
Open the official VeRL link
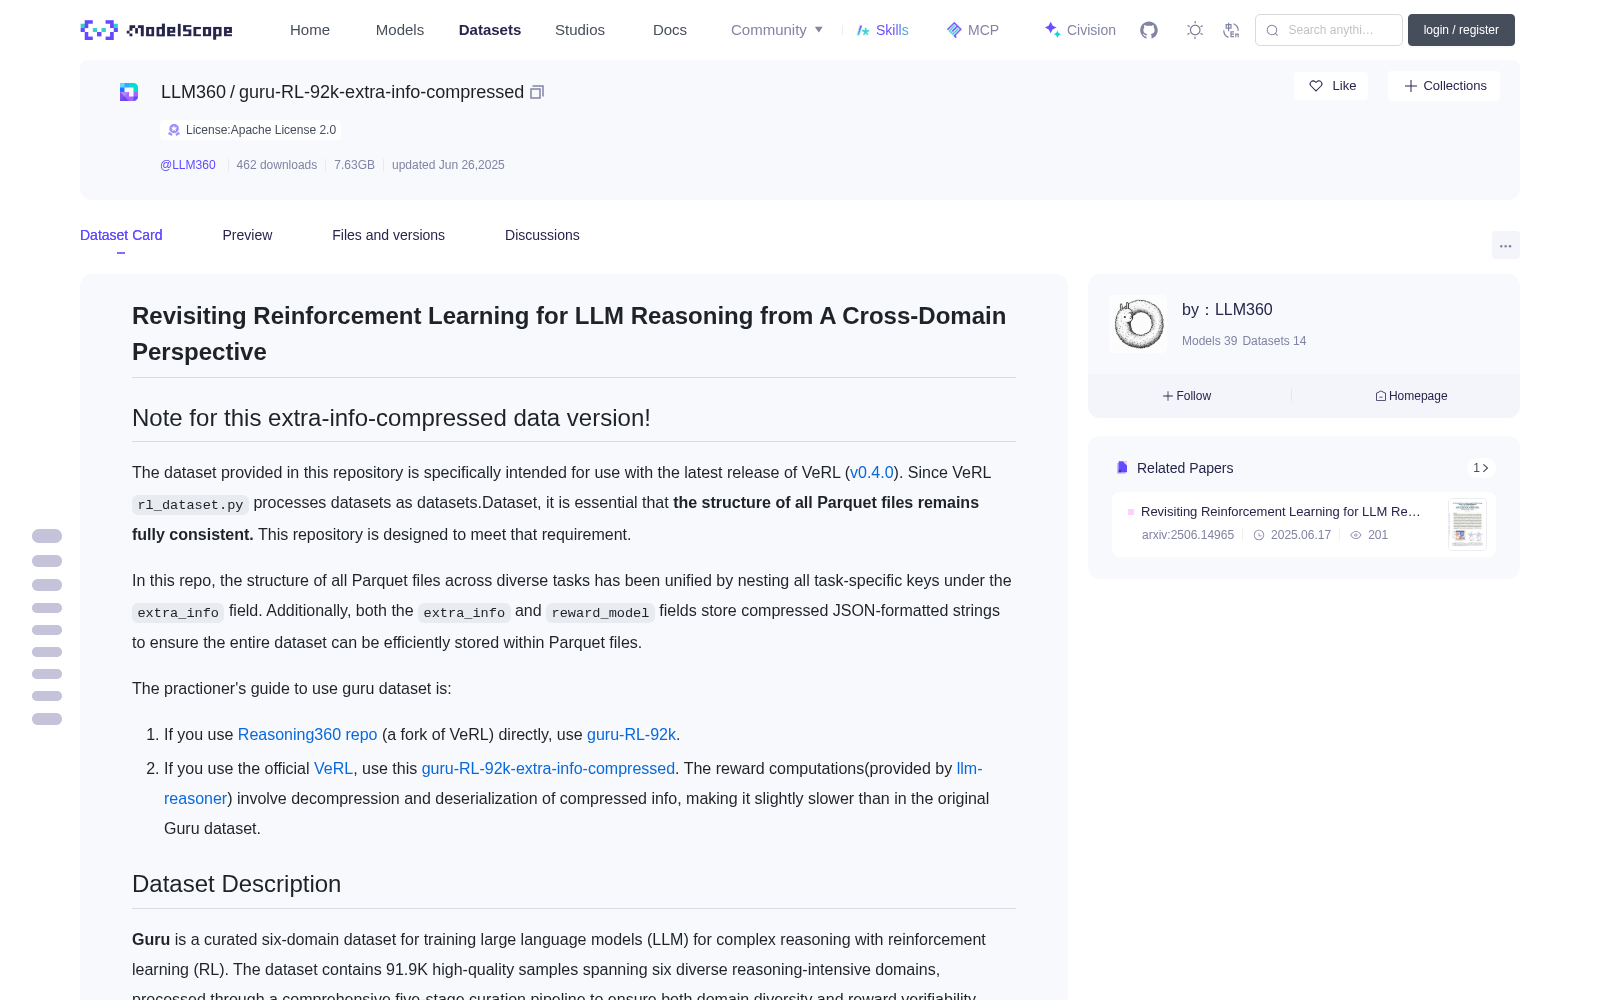(x=333, y=768)
